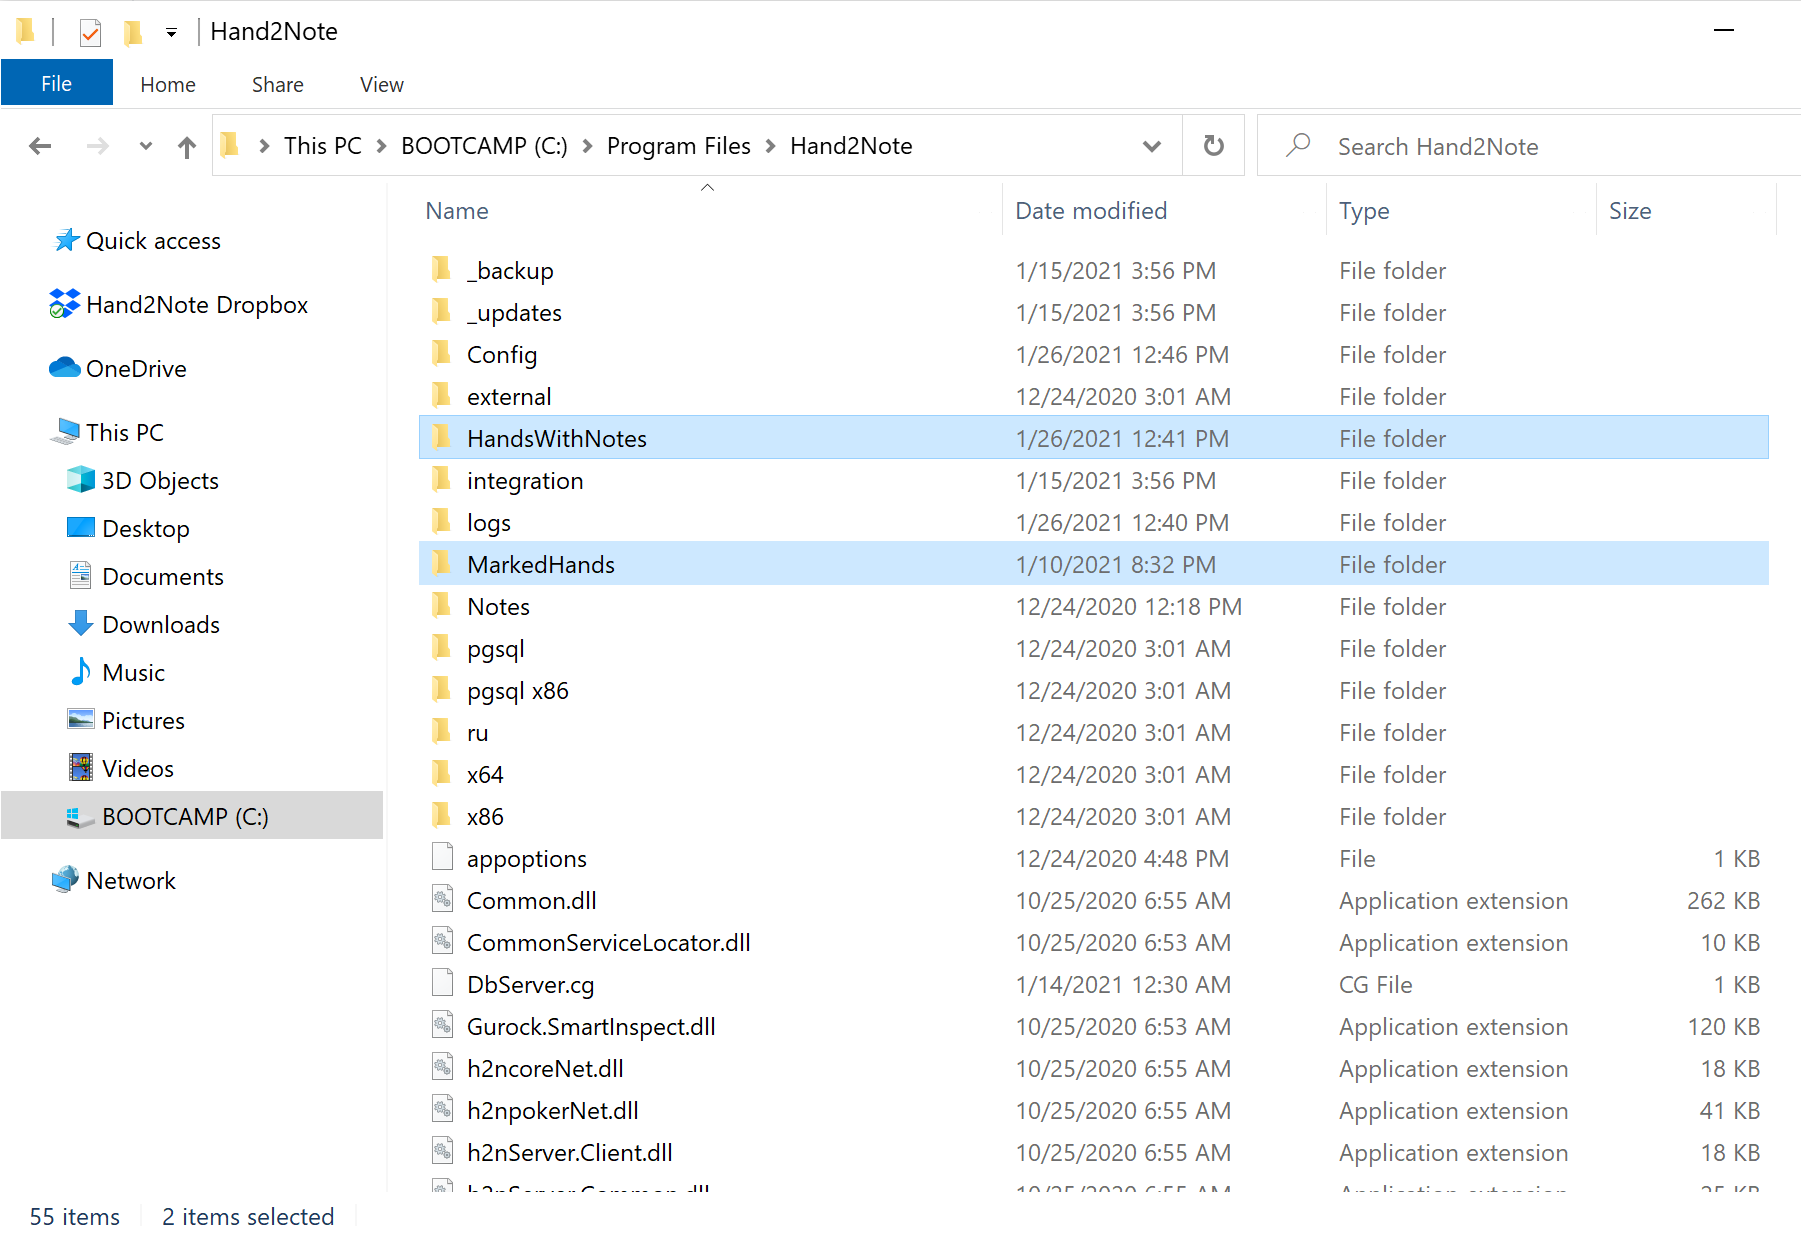Select the external folder icon
The width and height of the screenshot is (1801, 1239).
pos(441,396)
